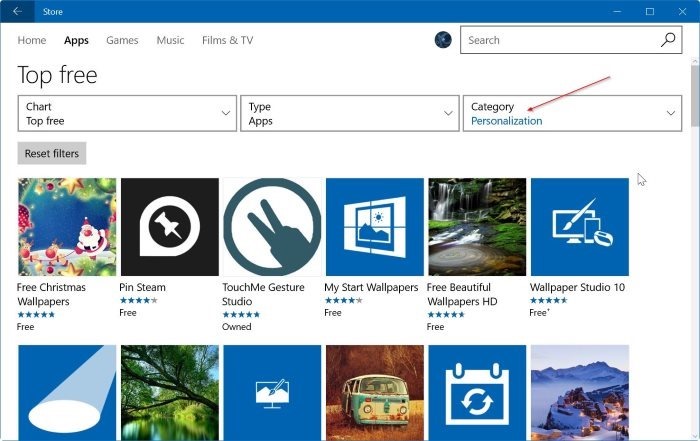Open the Films & TV tab
The image size is (700, 441).
click(227, 40)
